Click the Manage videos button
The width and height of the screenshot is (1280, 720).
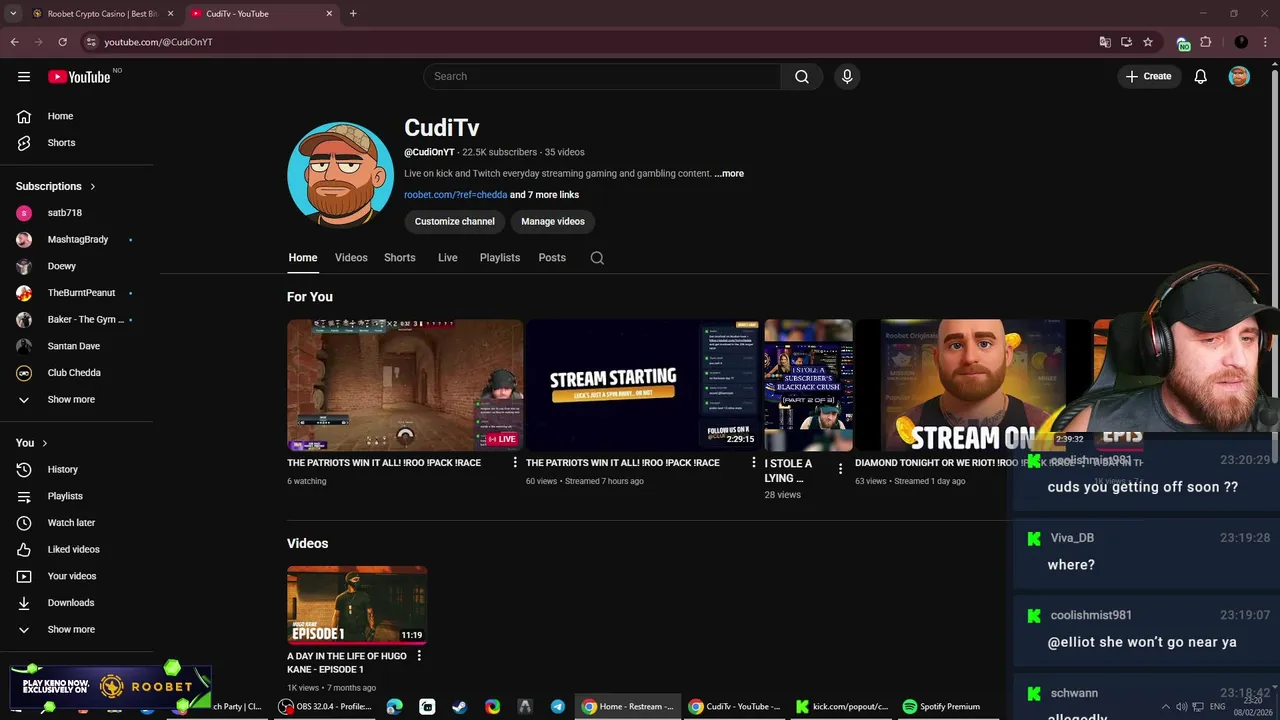pyautogui.click(x=553, y=222)
